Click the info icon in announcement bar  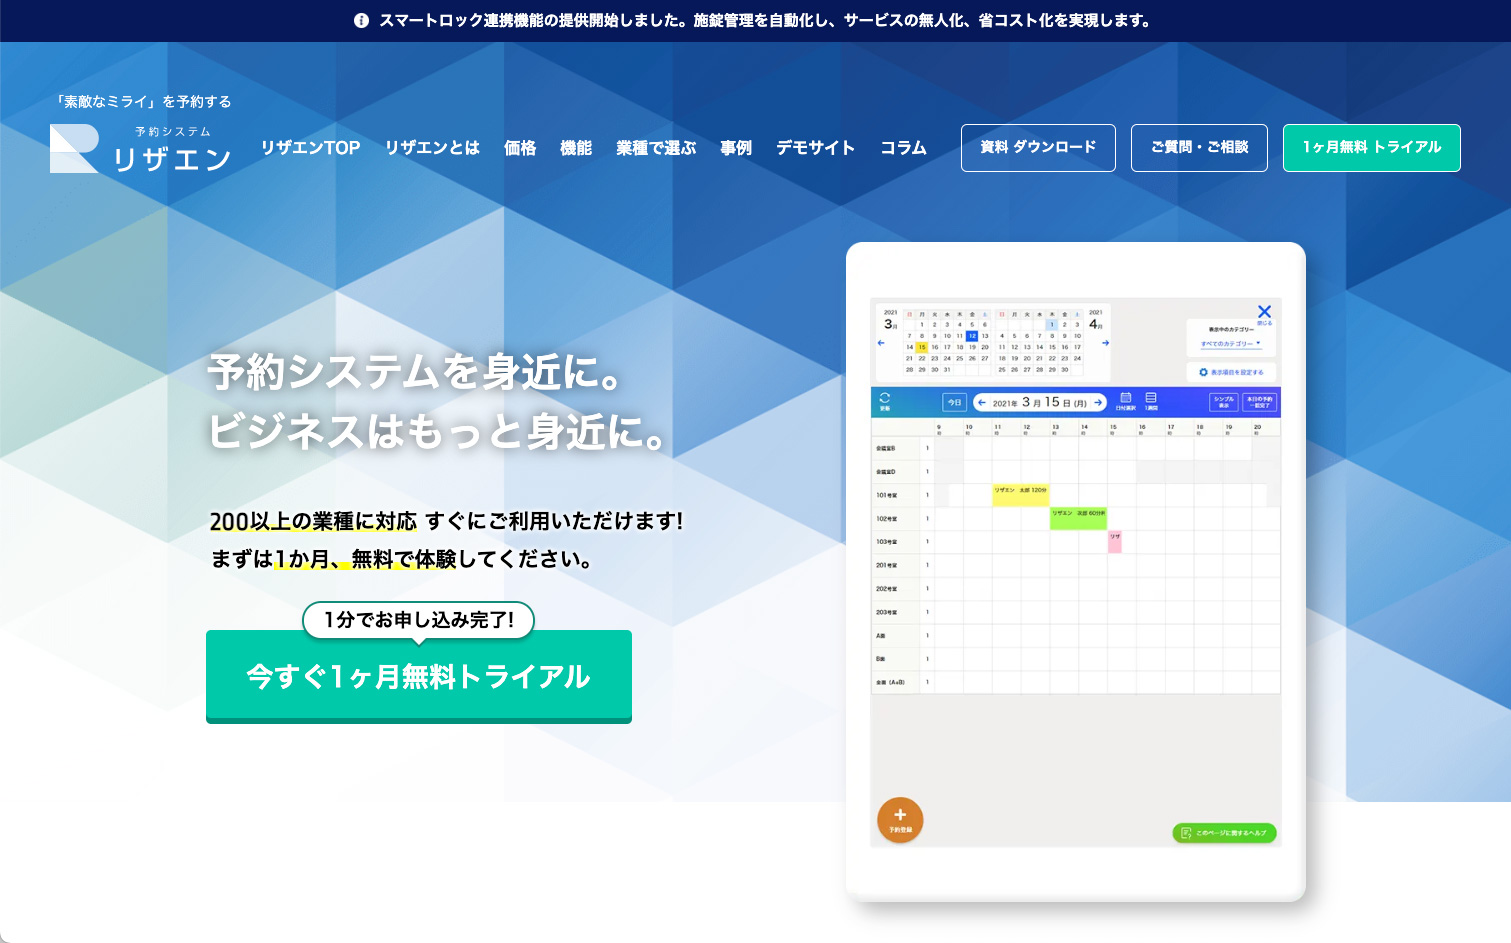click(x=361, y=21)
